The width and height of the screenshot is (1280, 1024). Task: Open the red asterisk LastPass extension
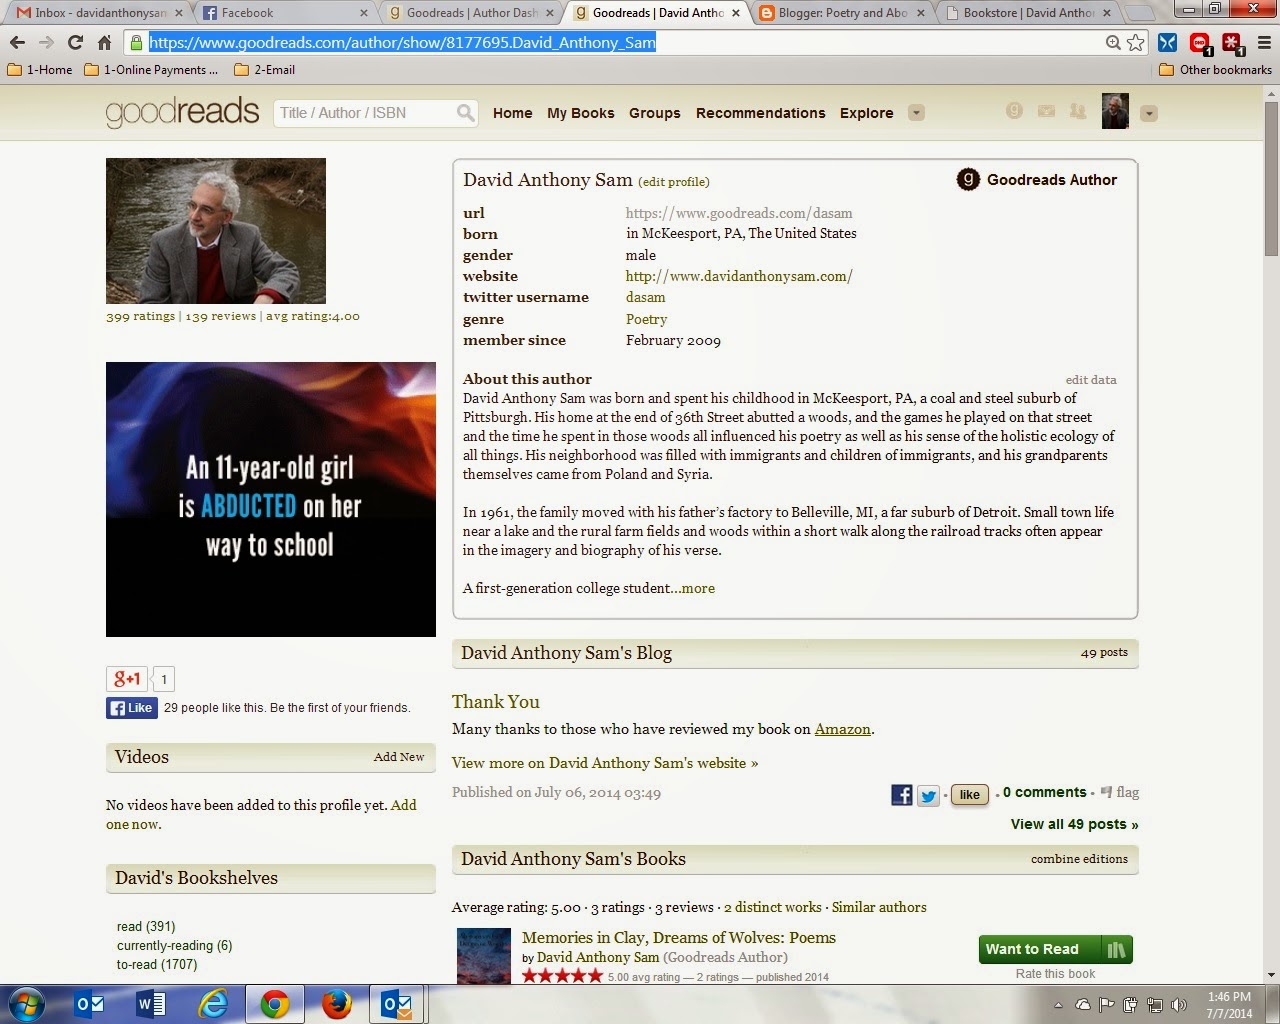(1232, 44)
